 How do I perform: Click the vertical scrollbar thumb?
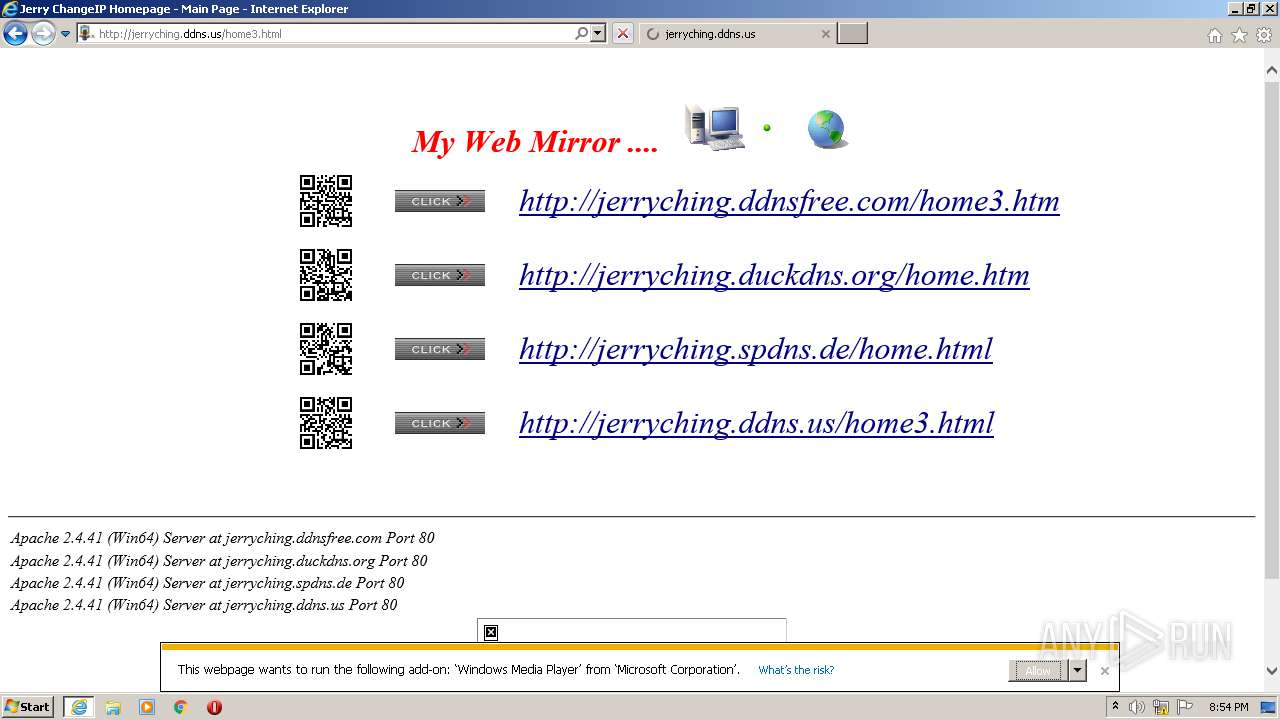point(1272,330)
